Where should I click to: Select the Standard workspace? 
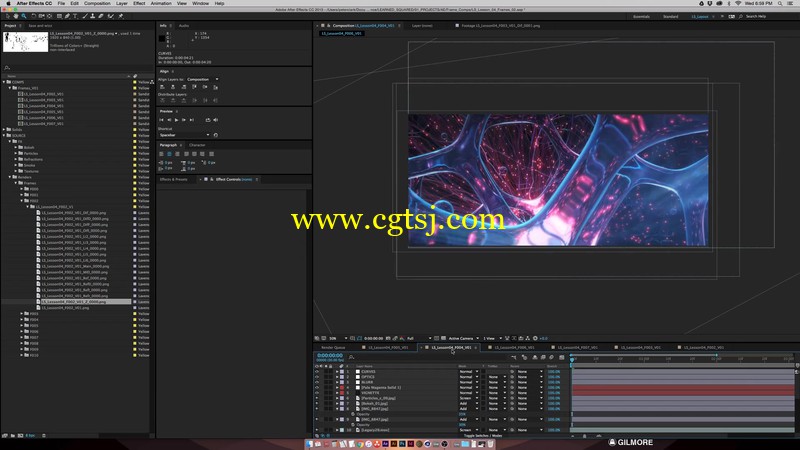tap(670, 16)
